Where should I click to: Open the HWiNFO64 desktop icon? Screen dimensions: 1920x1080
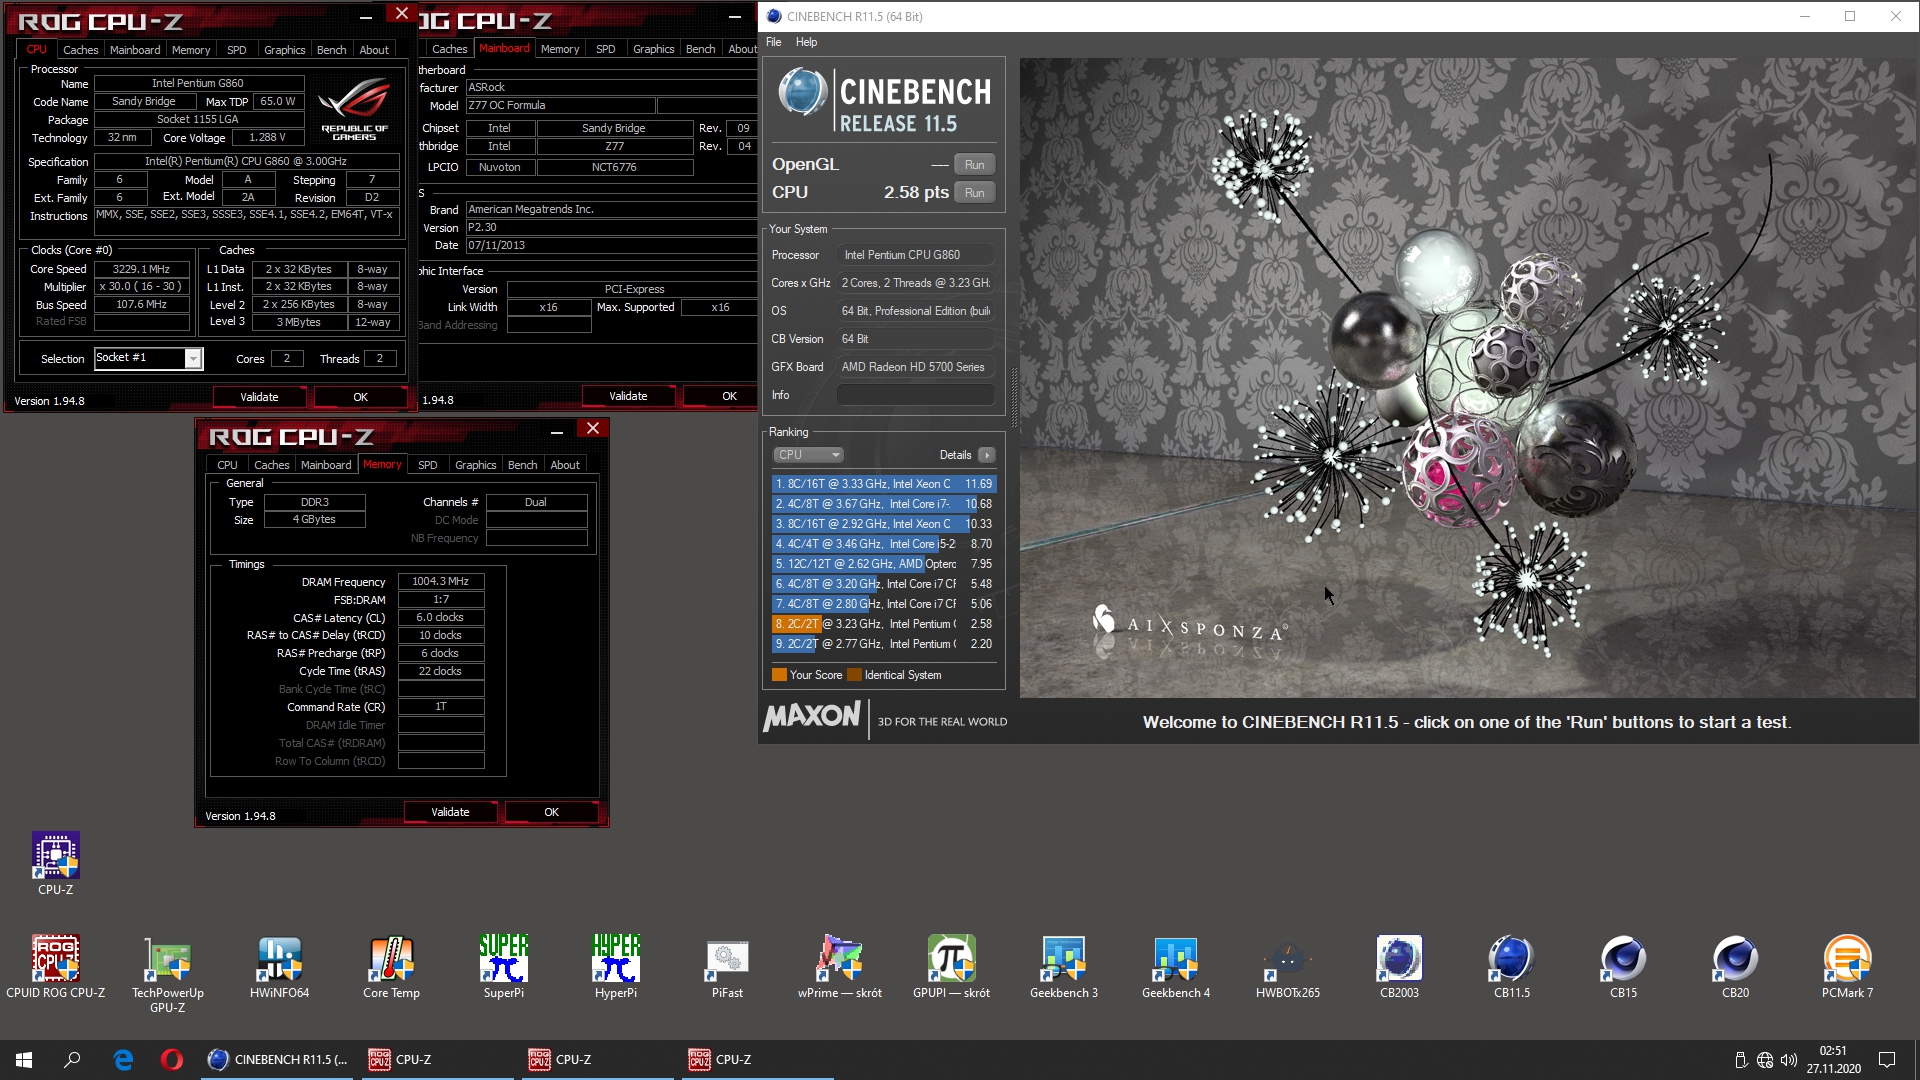(x=280, y=966)
